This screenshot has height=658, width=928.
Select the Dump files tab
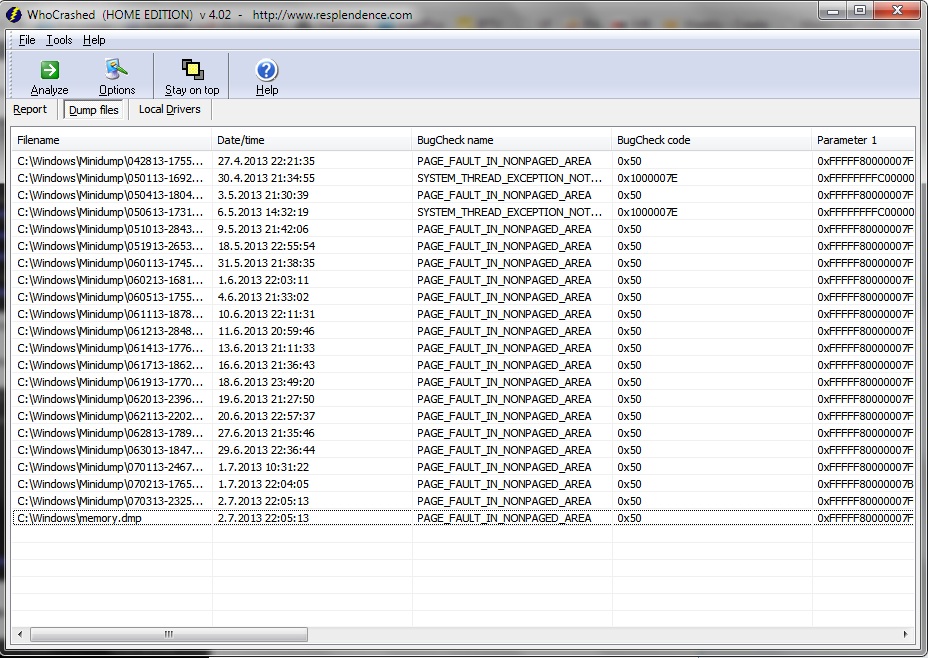pos(94,110)
